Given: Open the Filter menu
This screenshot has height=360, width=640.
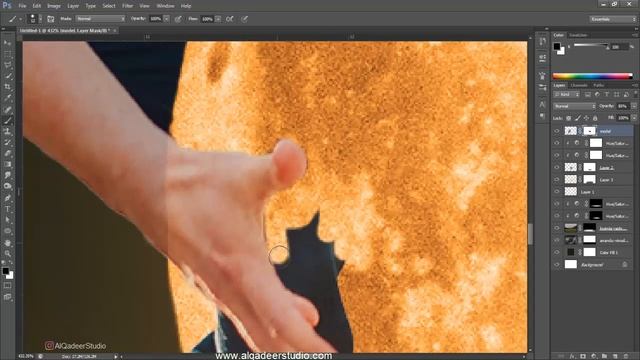Looking at the screenshot, I should click(128, 6).
